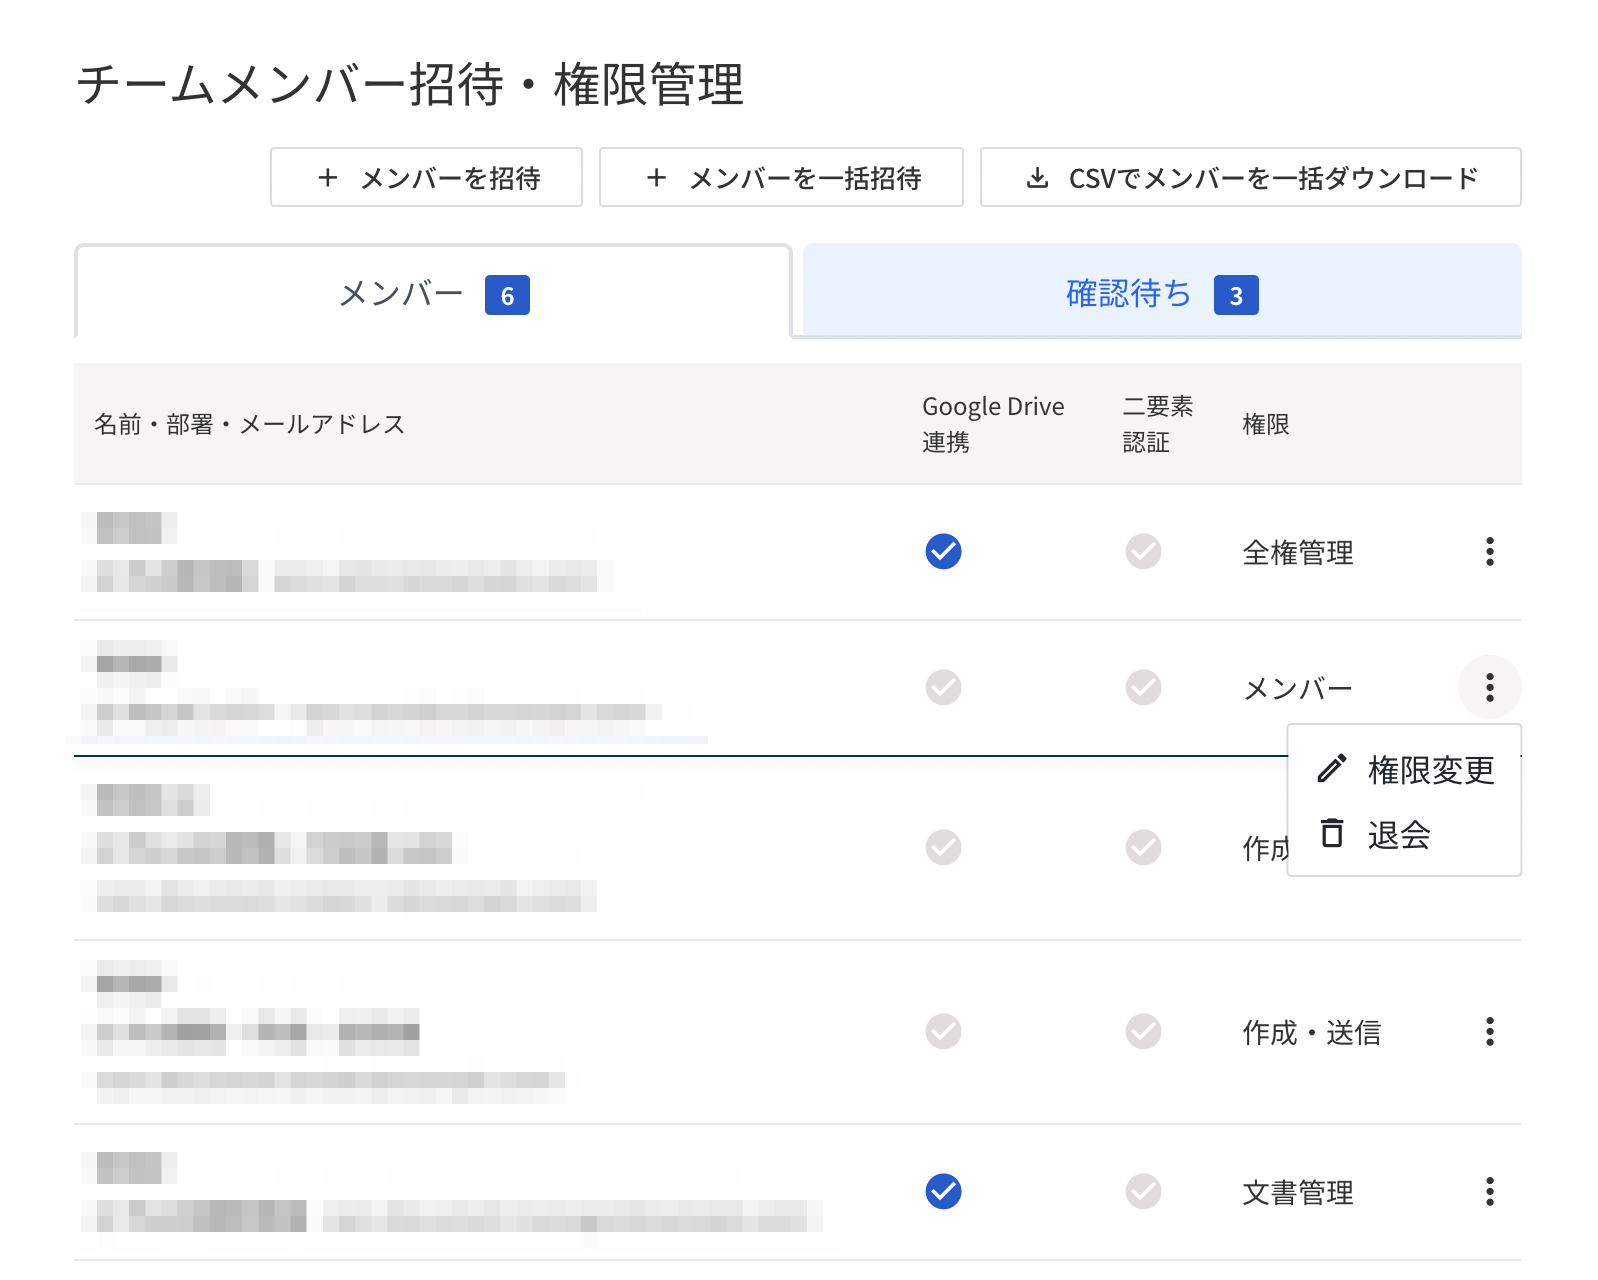Open the three-dot menu for the 全権管理 member
The height and width of the screenshot is (1280, 1598).
(x=1489, y=551)
